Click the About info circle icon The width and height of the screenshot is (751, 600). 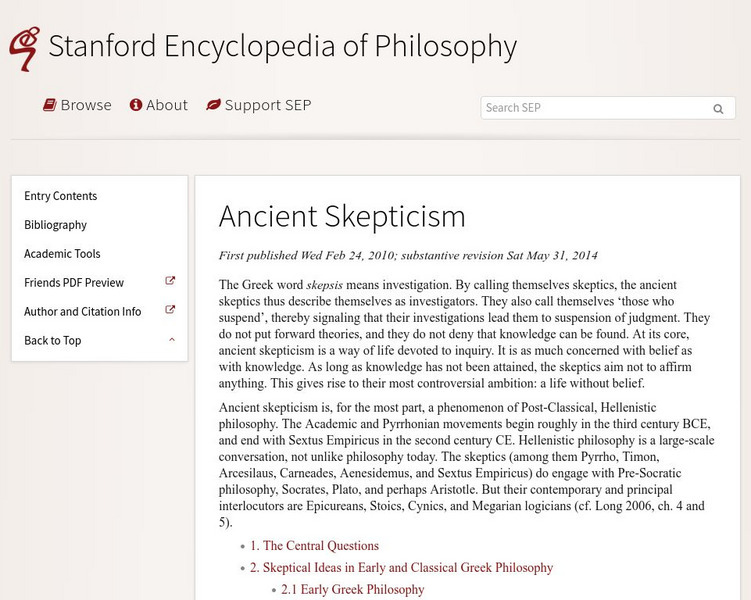pos(136,105)
